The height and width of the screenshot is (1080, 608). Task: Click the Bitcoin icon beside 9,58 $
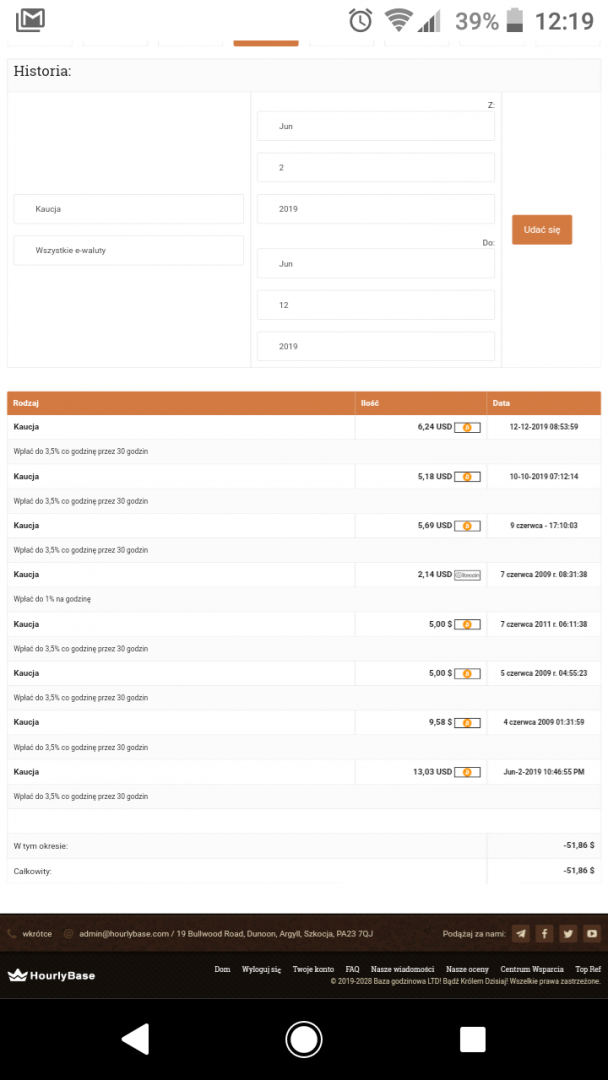point(465,722)
